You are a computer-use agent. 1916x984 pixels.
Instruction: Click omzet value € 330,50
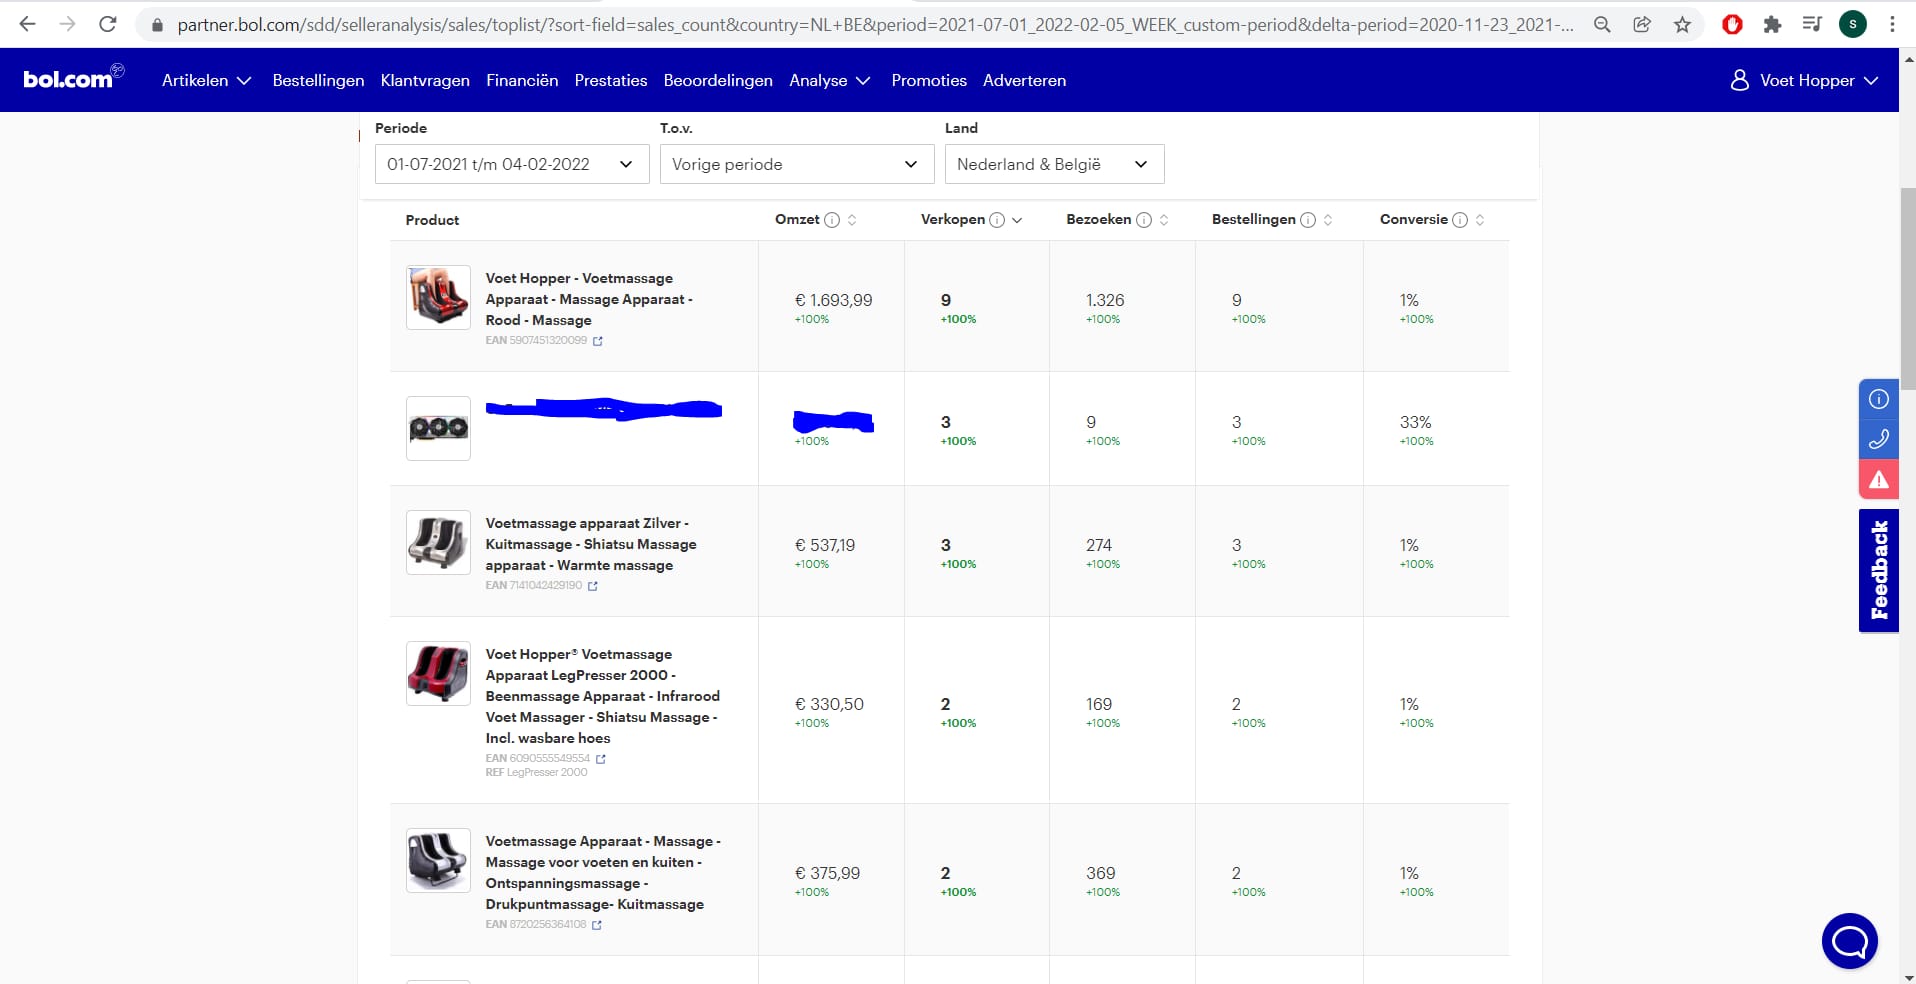pyautogui.click(x=829, y=704)
